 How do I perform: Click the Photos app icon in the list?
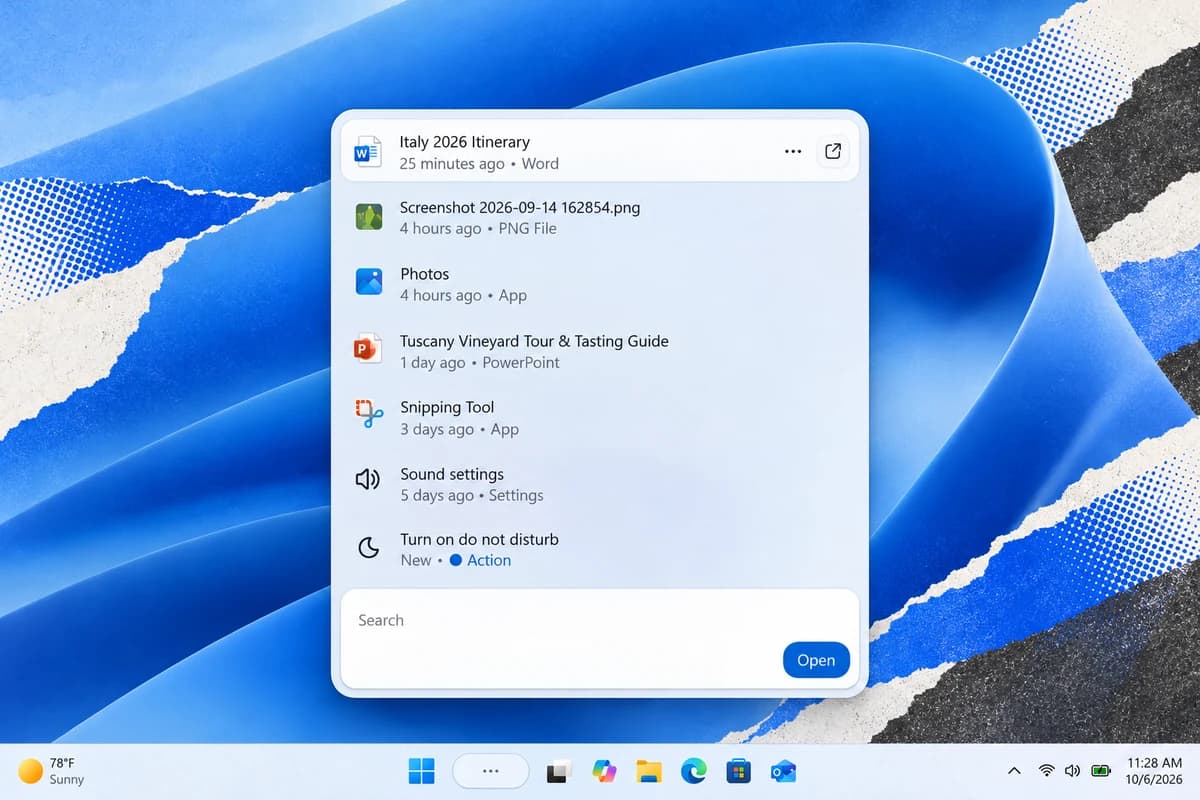click(x=369, y=282)
